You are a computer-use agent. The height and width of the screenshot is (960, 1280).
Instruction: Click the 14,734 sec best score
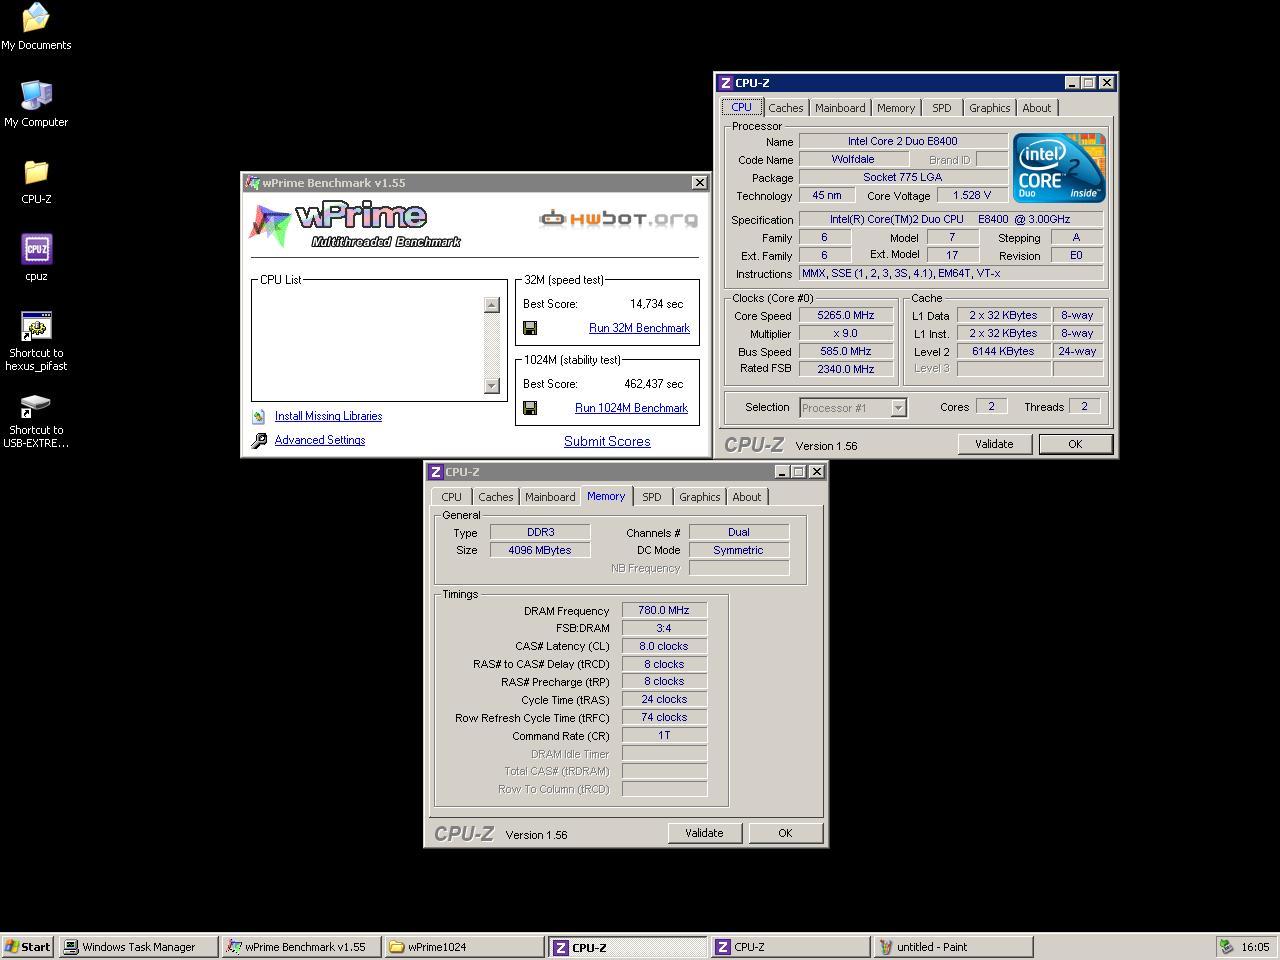tap(657, 304)
